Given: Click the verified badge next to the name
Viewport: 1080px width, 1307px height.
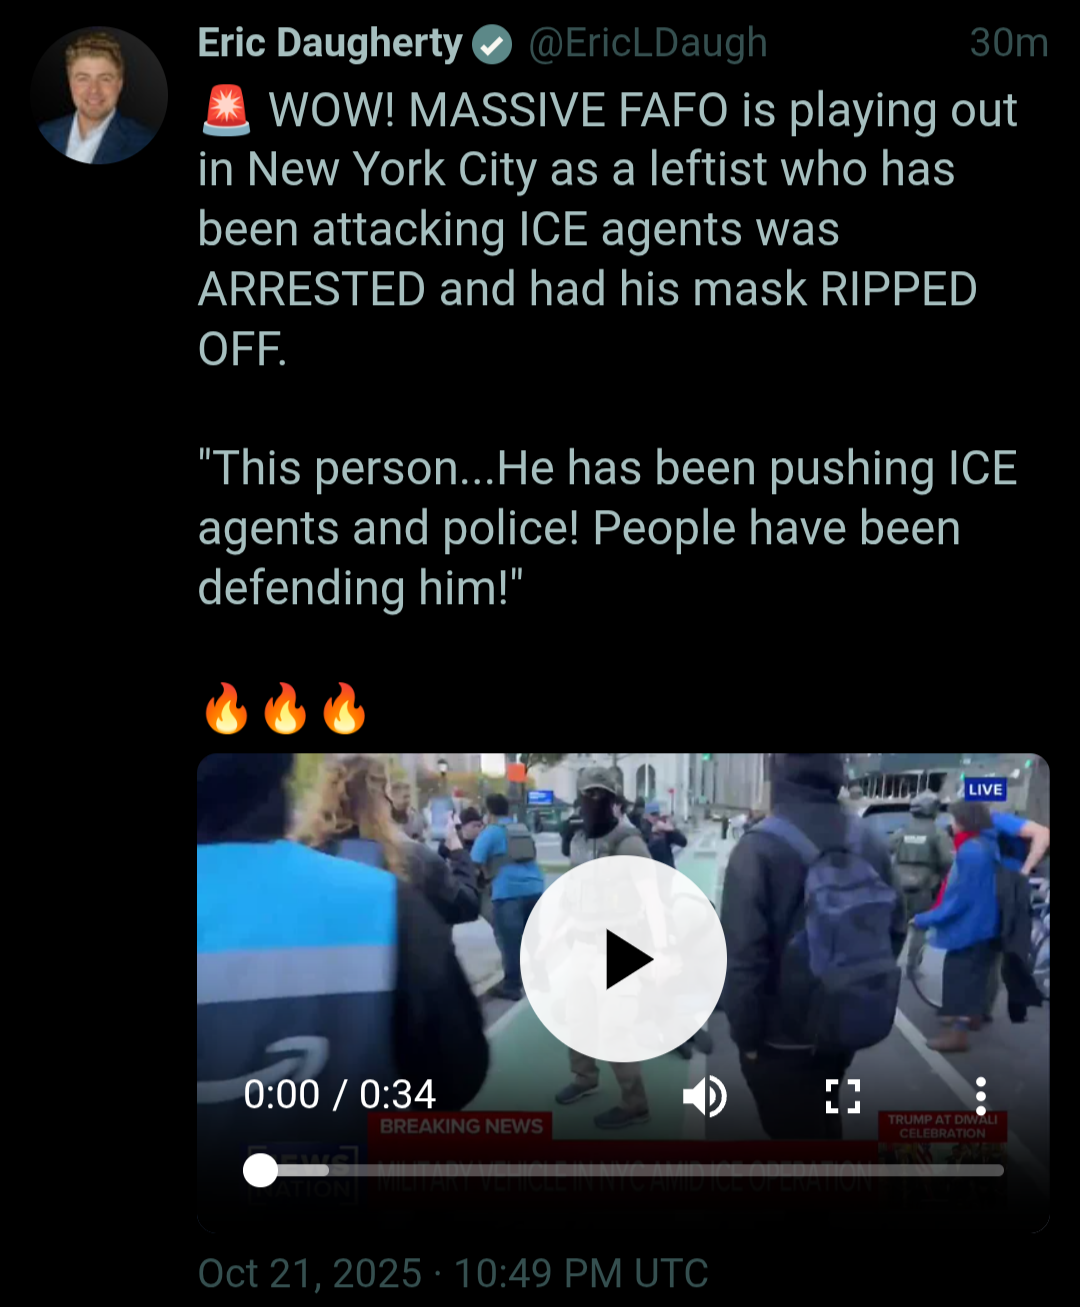Looking at the screenshot, I should click(492, 45).
